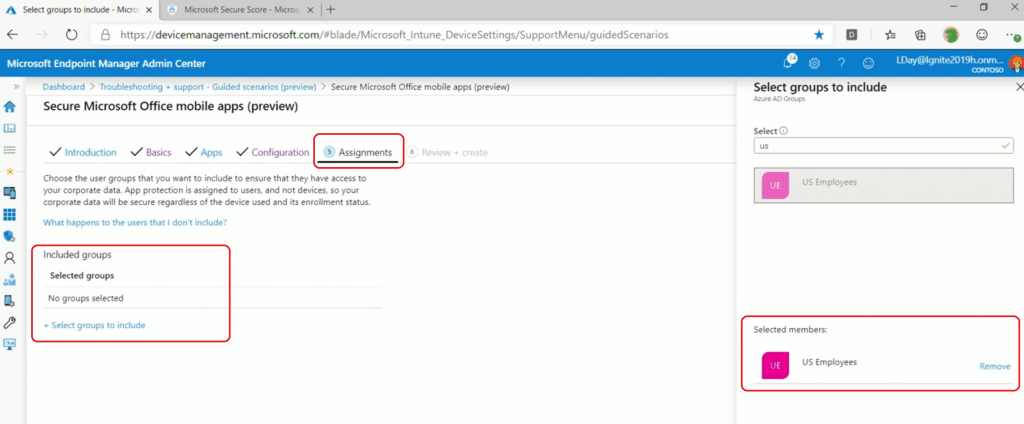
Task: Click '+ Select groups to include' link
Action: tap(94, 325)
